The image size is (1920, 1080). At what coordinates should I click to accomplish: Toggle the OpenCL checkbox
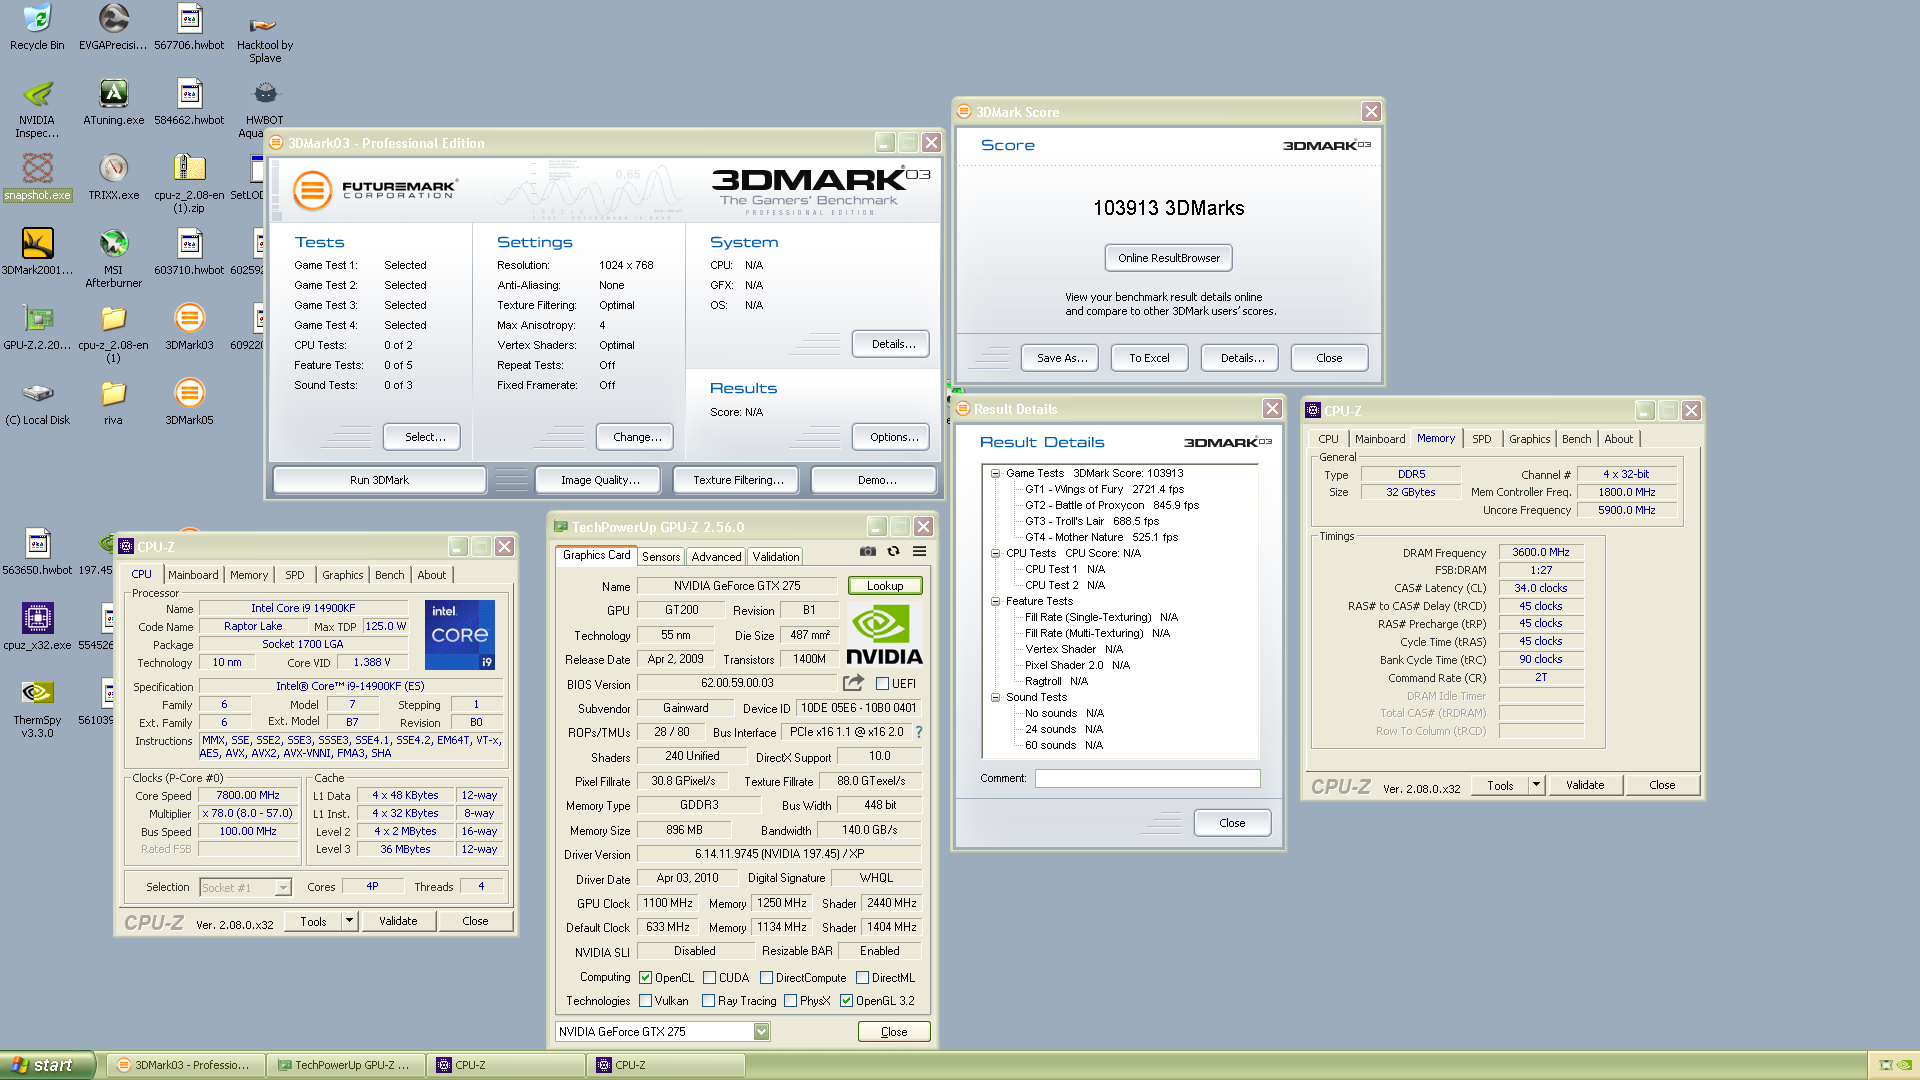point(645,978)
